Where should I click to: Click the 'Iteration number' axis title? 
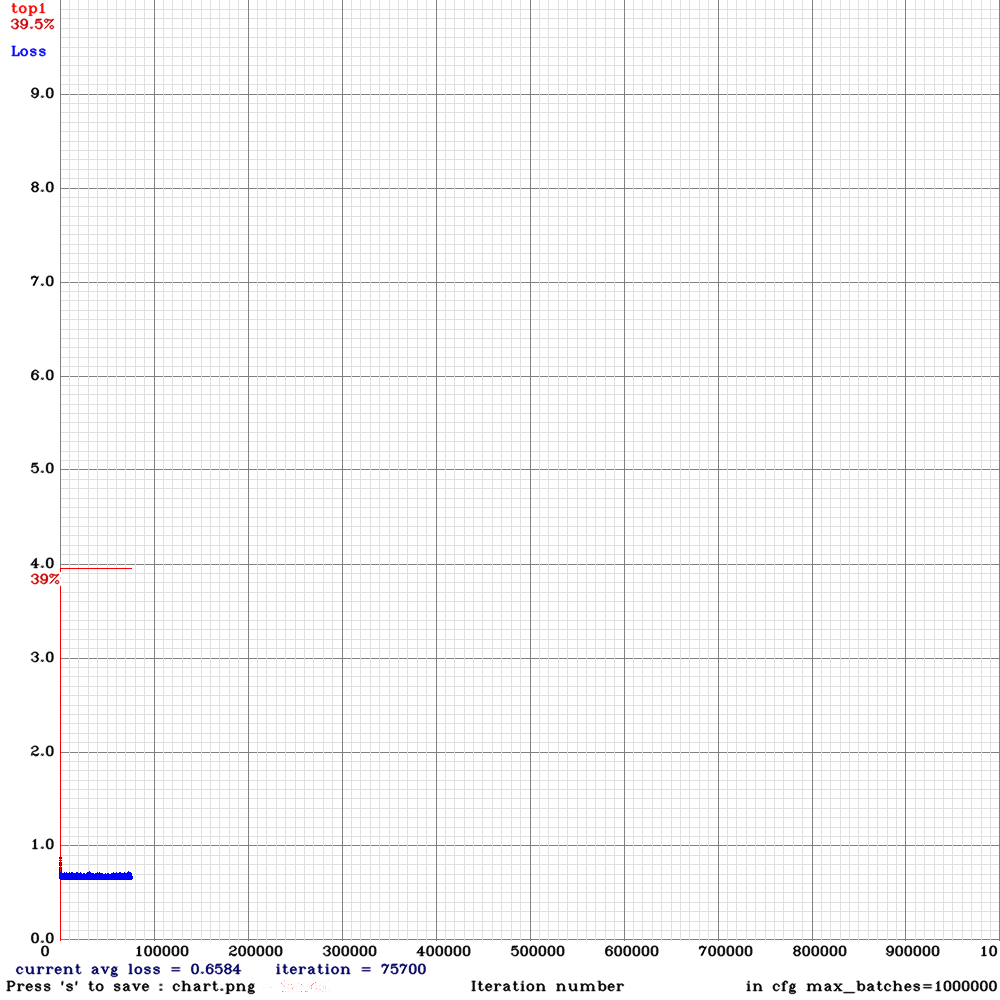547,987
